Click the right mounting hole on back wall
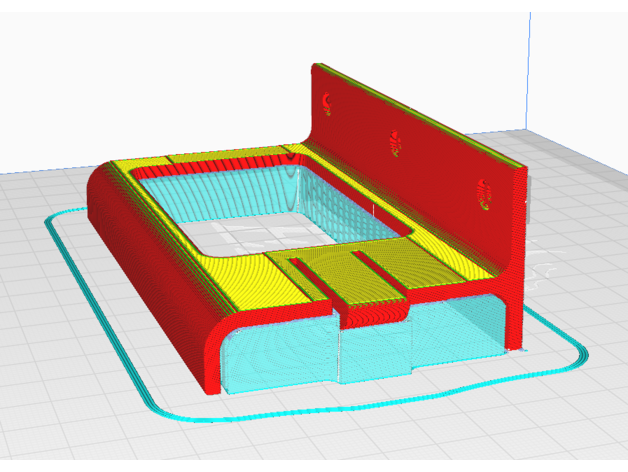Viewport: 628px width, 472px height. click(x=484, y=194)
